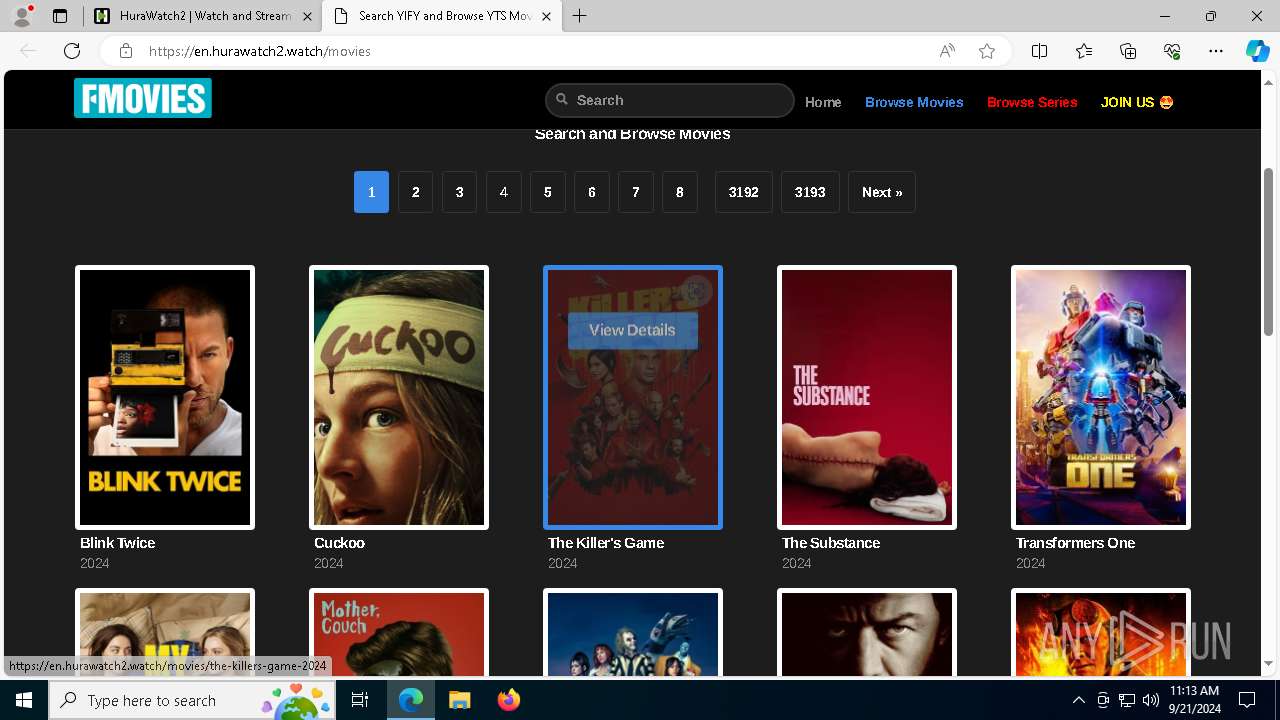Viewport: 1280px width, 720px height.
Task: Open the Mother, Couch poster
Action: (399, 632)
